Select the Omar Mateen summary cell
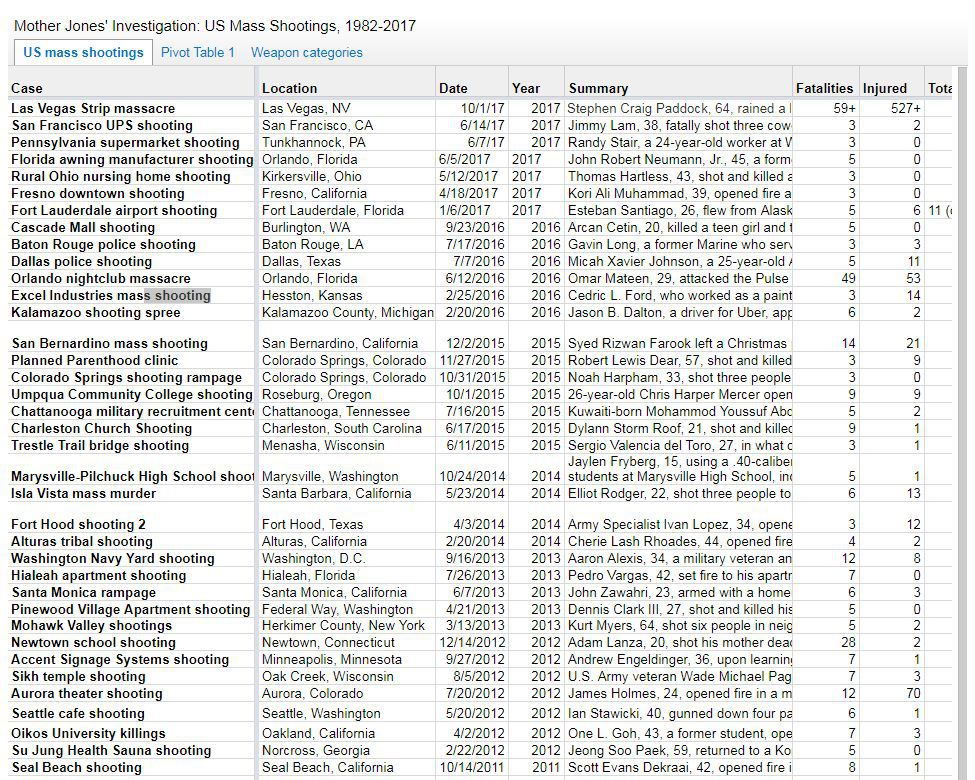Image resolution: width=975 pixels, height=780 pixels. tap(678, 278)
